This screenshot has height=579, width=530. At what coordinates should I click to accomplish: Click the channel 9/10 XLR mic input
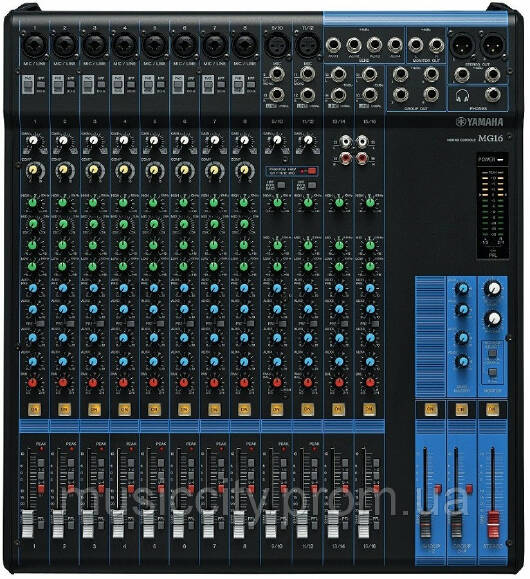(276, 45)
